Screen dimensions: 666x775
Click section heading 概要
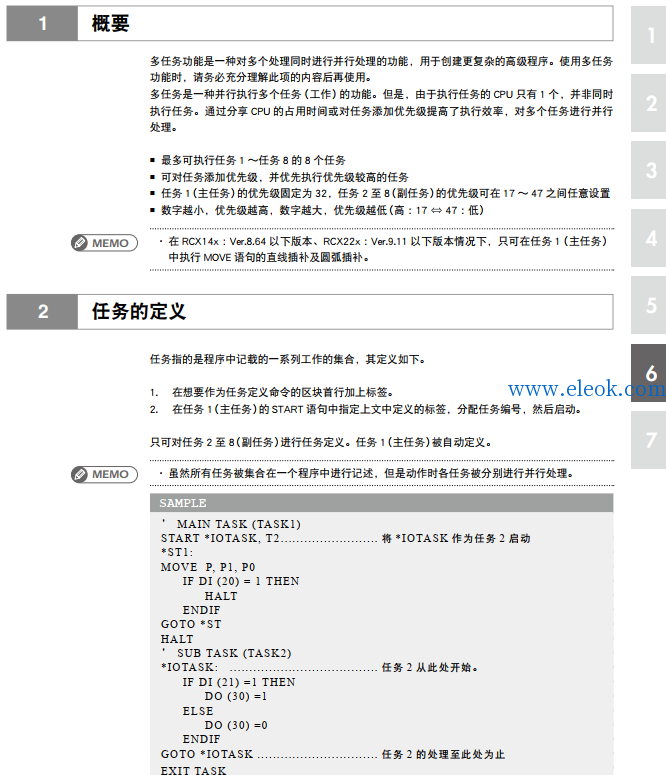[110, 23]
